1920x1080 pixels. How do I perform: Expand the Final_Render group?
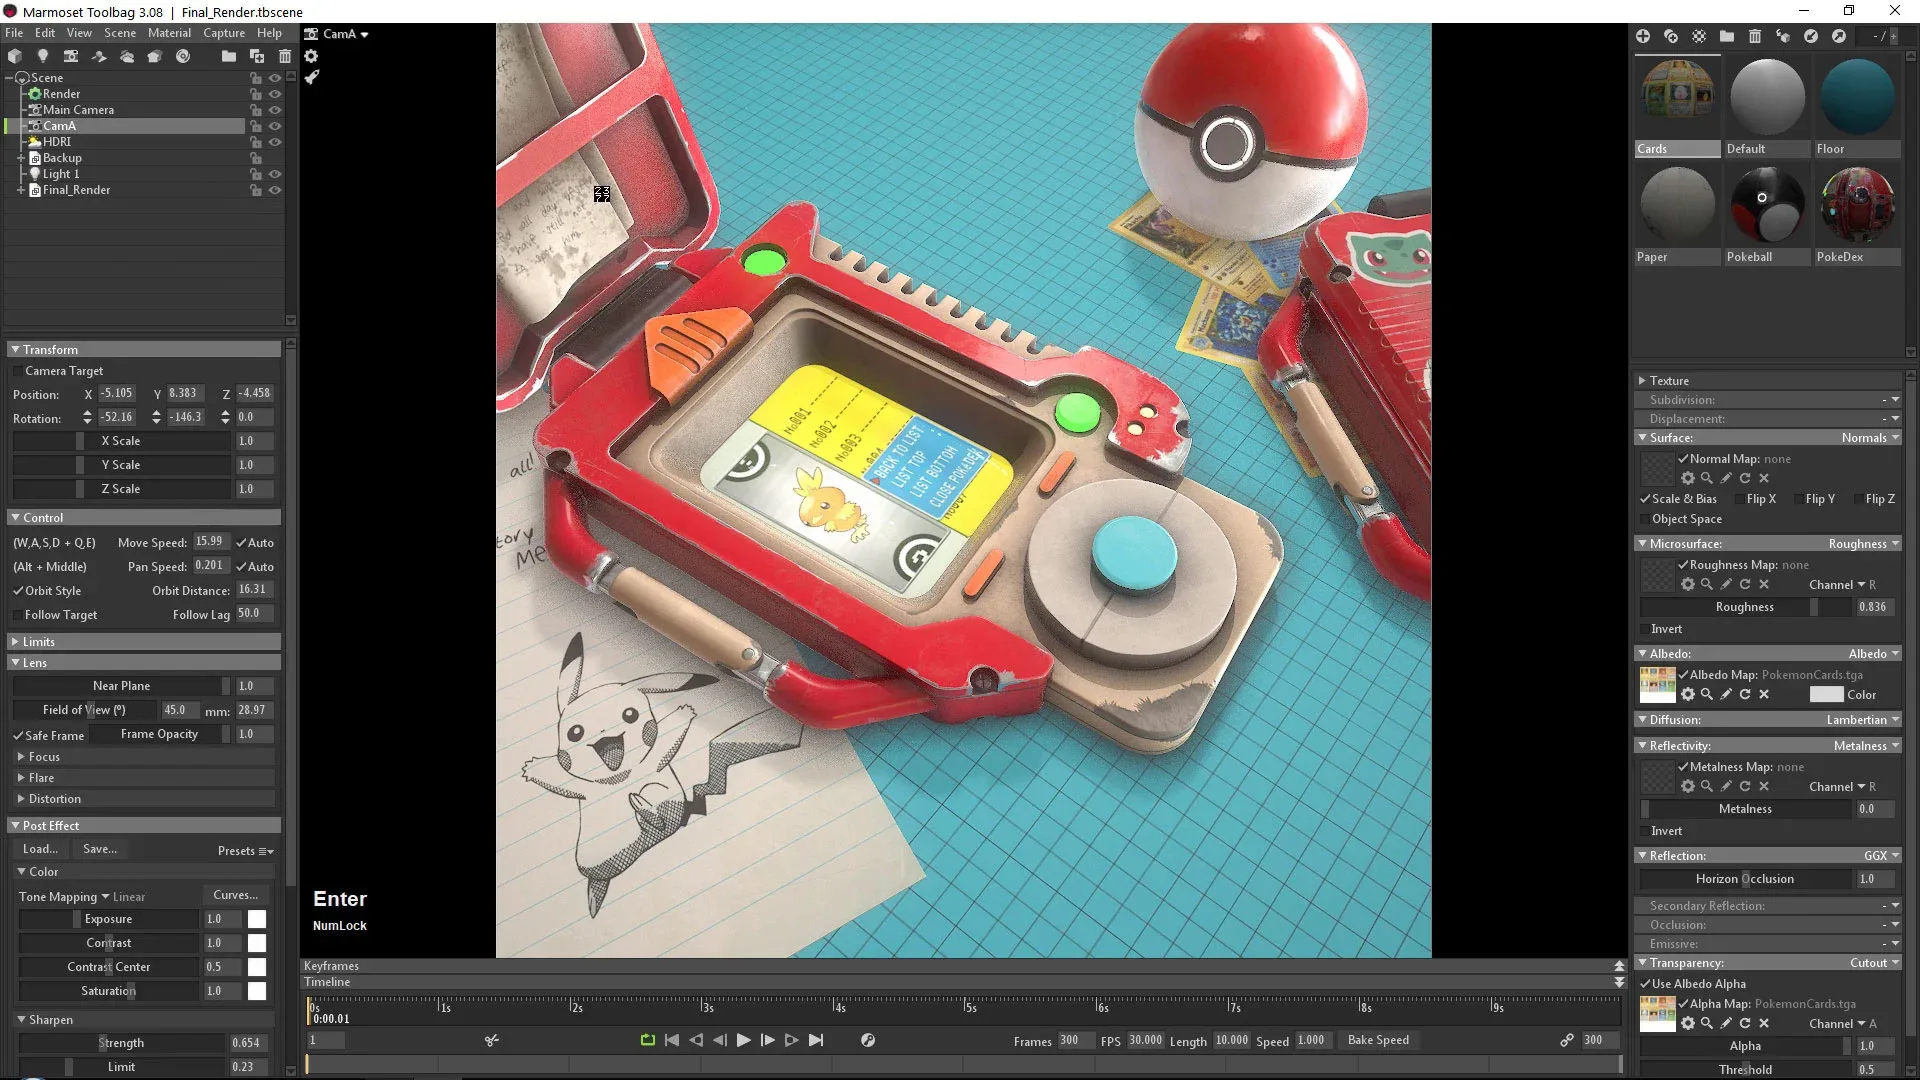click(x=20, y=190)
